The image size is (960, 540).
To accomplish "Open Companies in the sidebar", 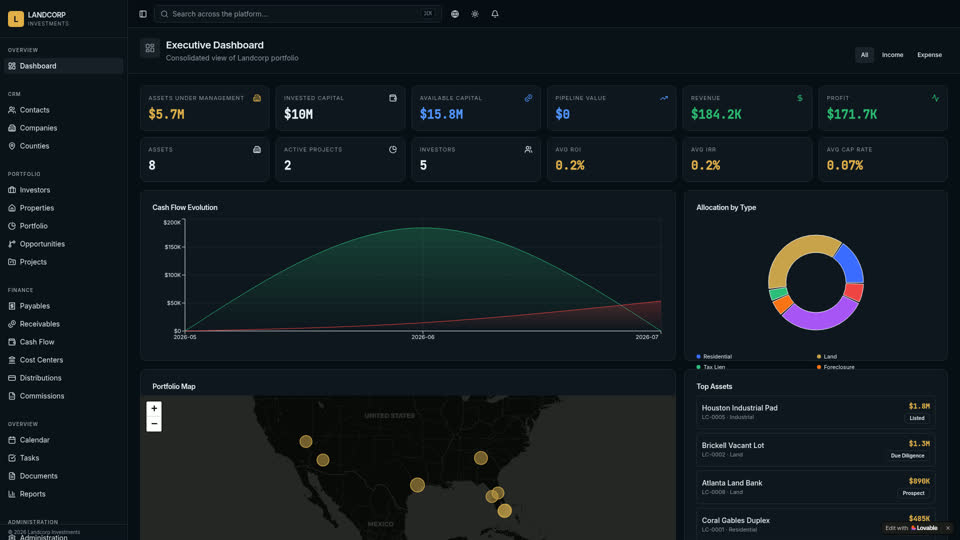I will 64,128.
